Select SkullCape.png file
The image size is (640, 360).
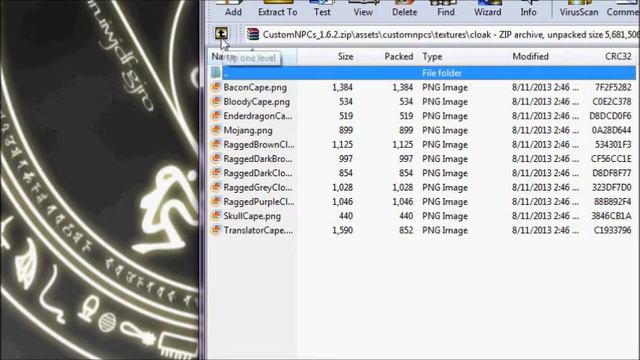point(252,216)
